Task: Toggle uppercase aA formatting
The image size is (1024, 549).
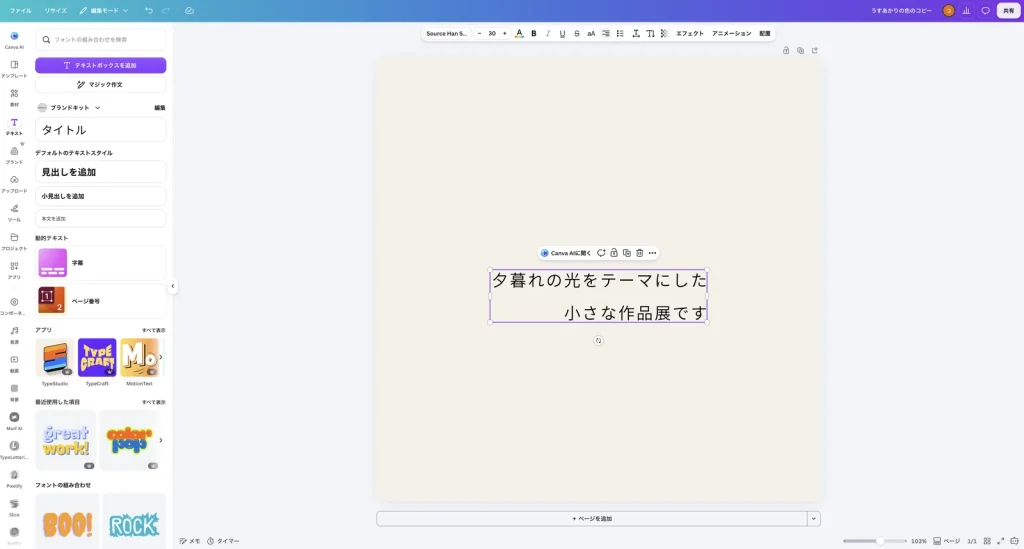Action: 591,33
